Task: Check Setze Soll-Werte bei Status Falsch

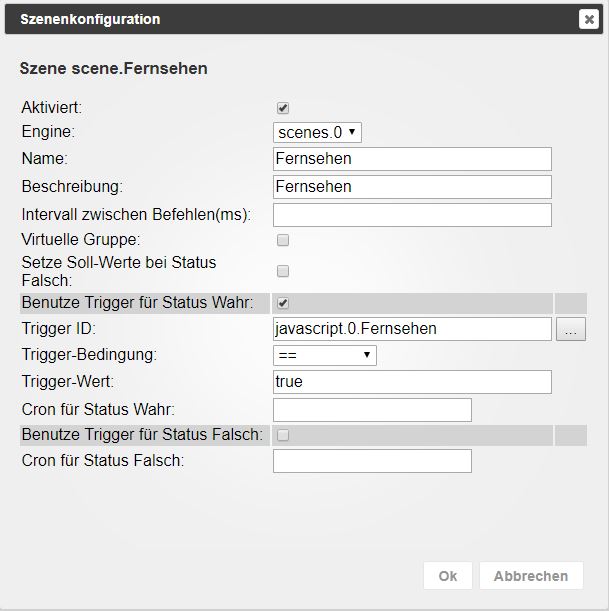Action: [283, 271]
